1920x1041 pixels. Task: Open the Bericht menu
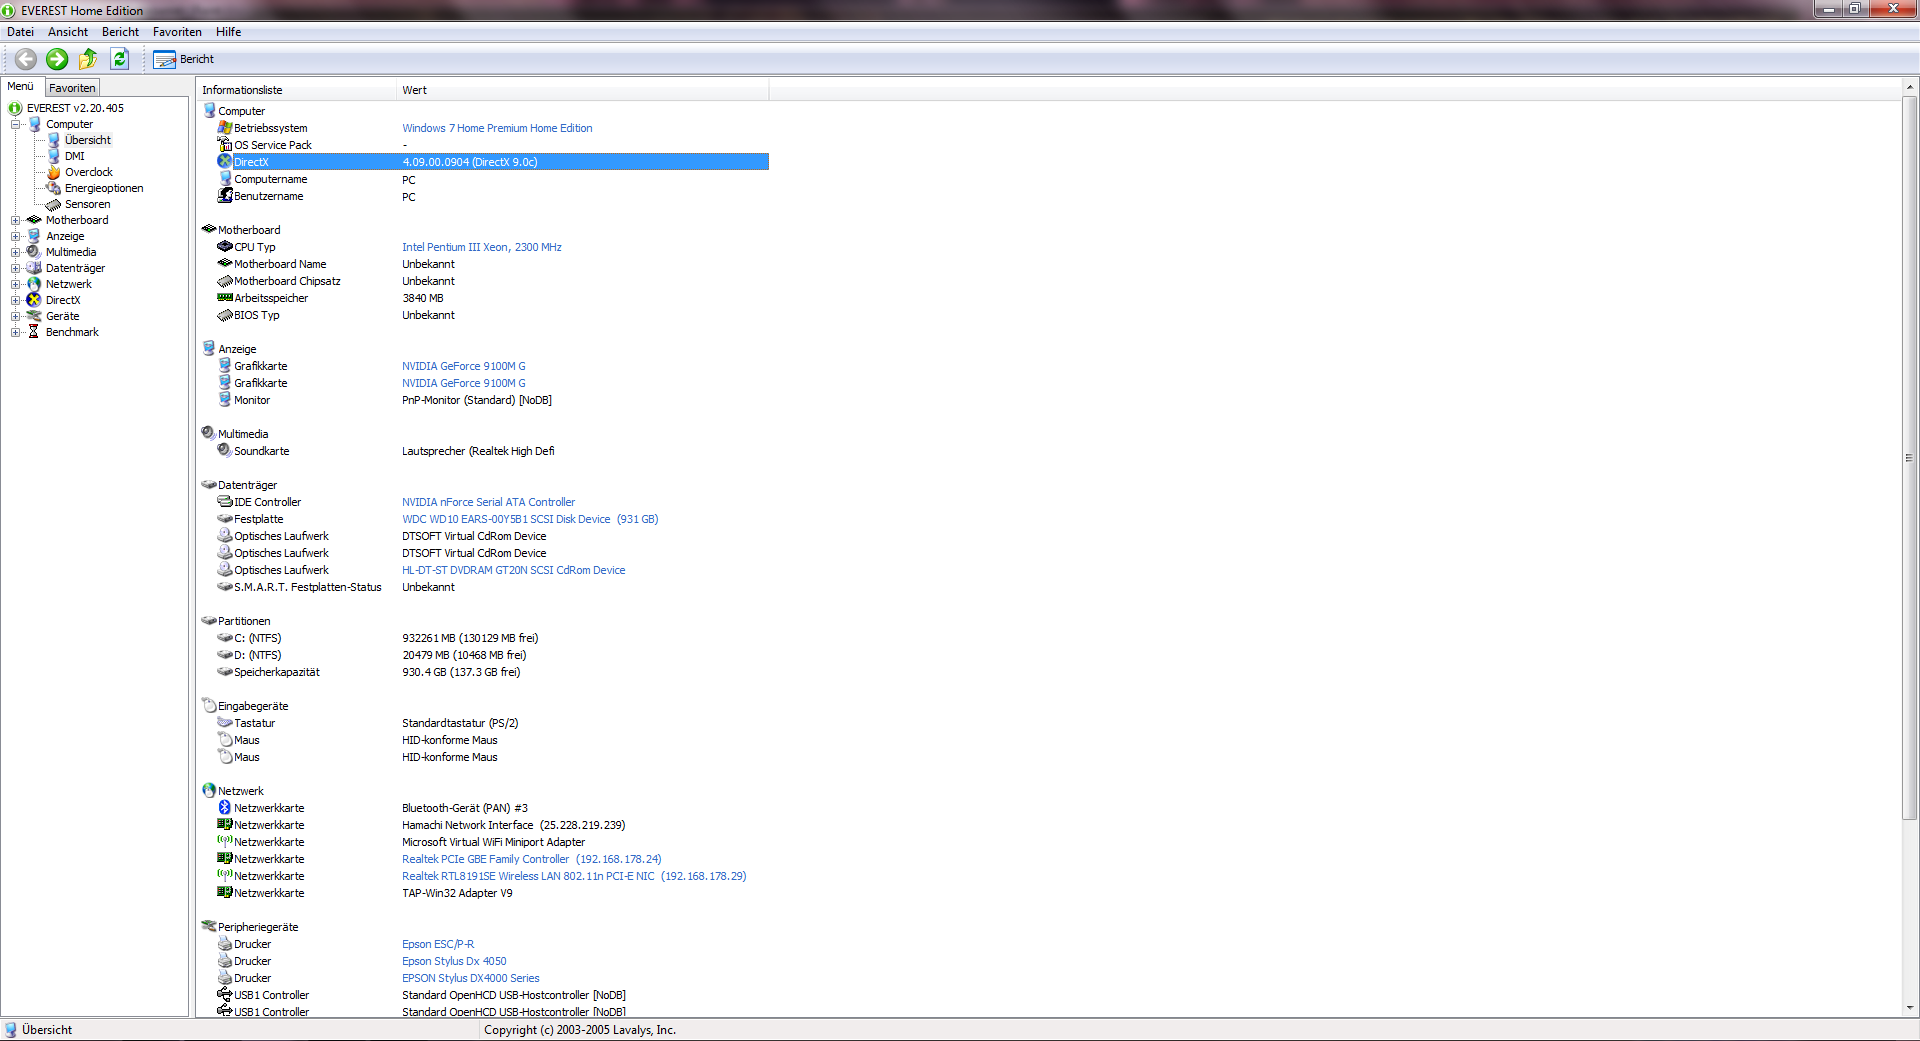[x=120, y=32]
